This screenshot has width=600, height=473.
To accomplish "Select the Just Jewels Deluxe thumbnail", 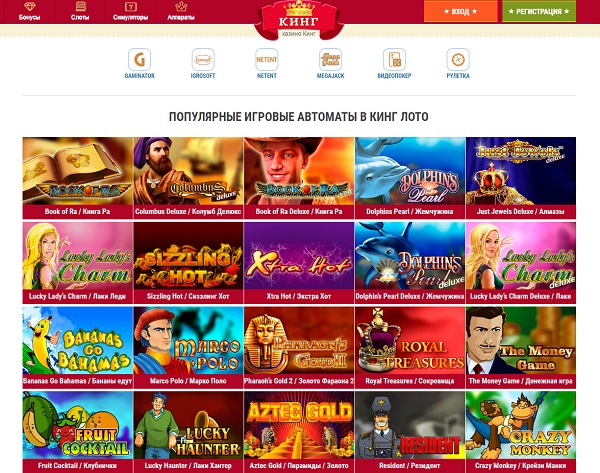I will tap(521, 171).
